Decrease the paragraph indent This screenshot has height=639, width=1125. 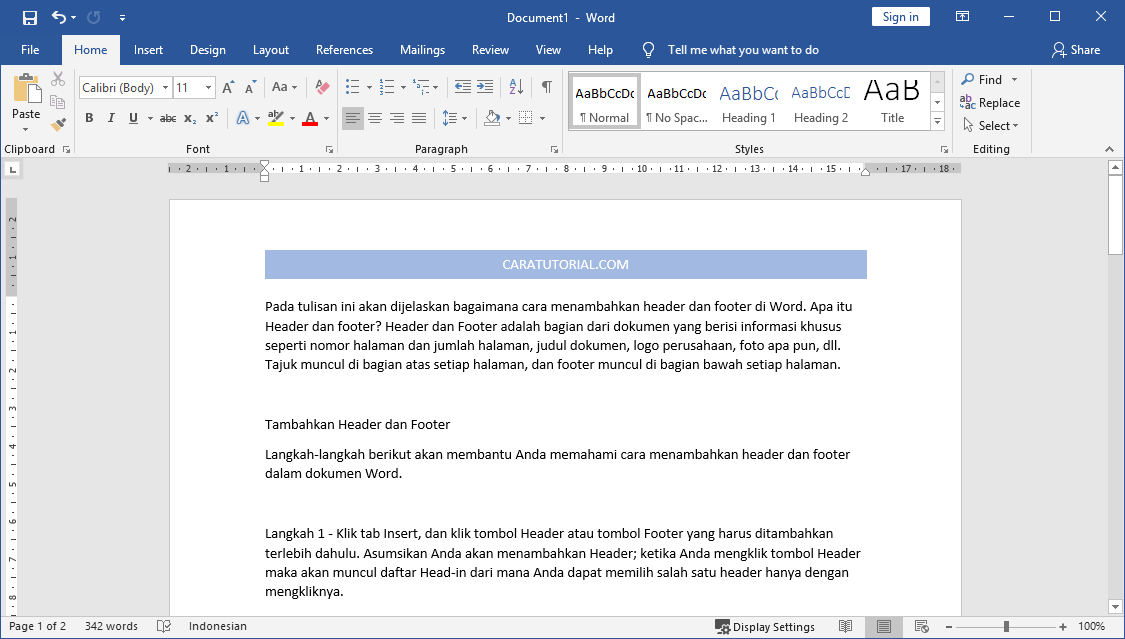(463, 87)
